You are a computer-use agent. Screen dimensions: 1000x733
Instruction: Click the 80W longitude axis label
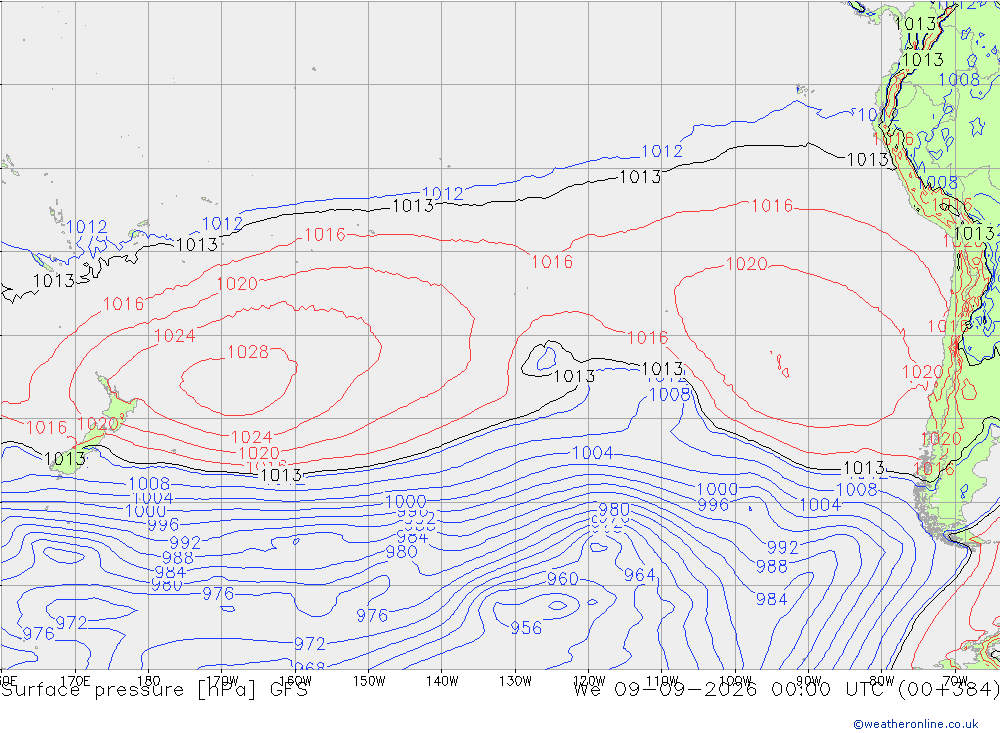pos(882,681)
